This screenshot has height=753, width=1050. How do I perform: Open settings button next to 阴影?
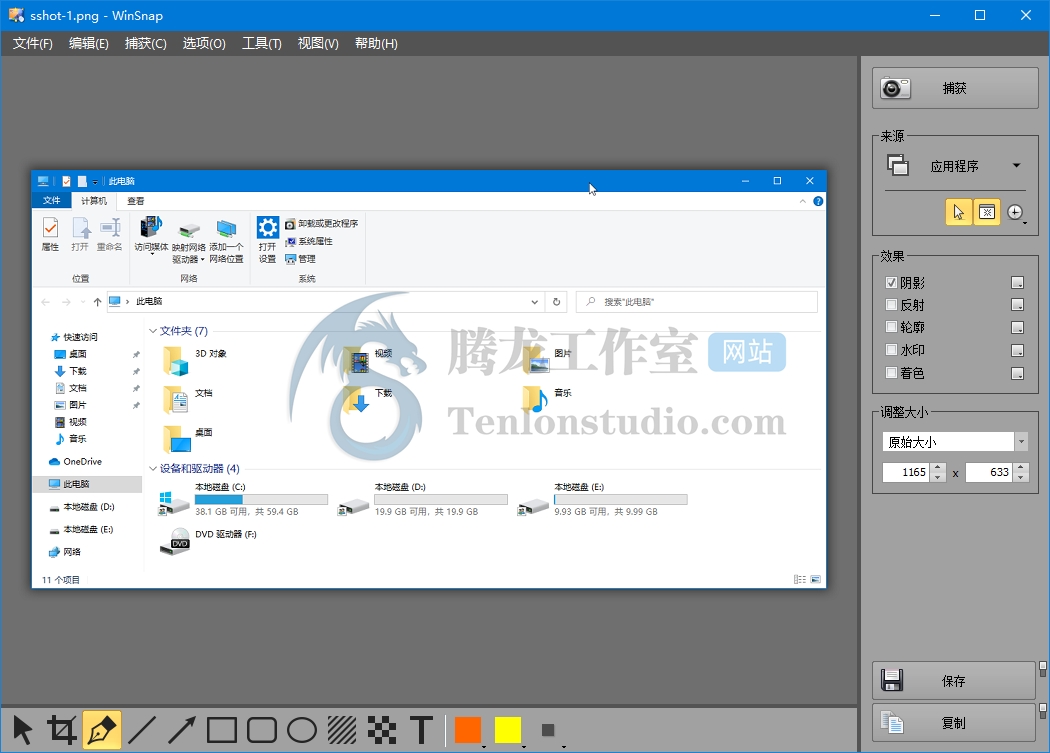[1017, 283]
